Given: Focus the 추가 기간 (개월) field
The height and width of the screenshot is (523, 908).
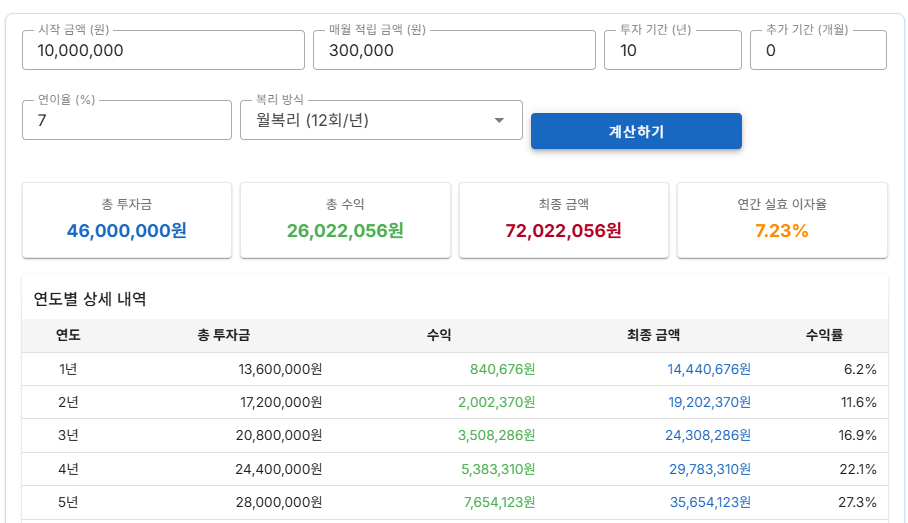Looking at the screenshot, I should tap(818, 50).
